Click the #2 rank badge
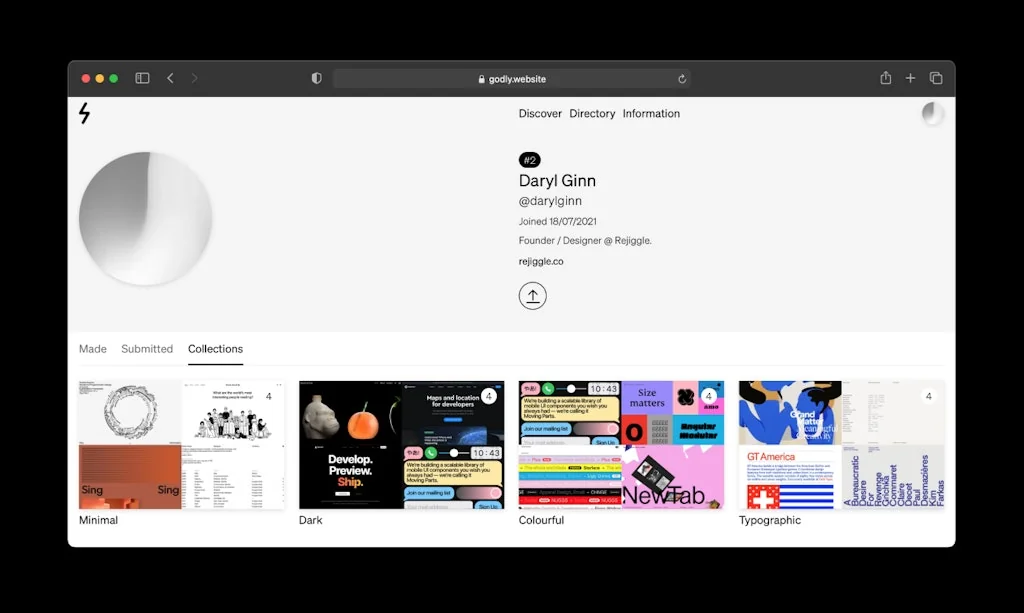This screenshot has width=1024, height=613. pos(530,160)
